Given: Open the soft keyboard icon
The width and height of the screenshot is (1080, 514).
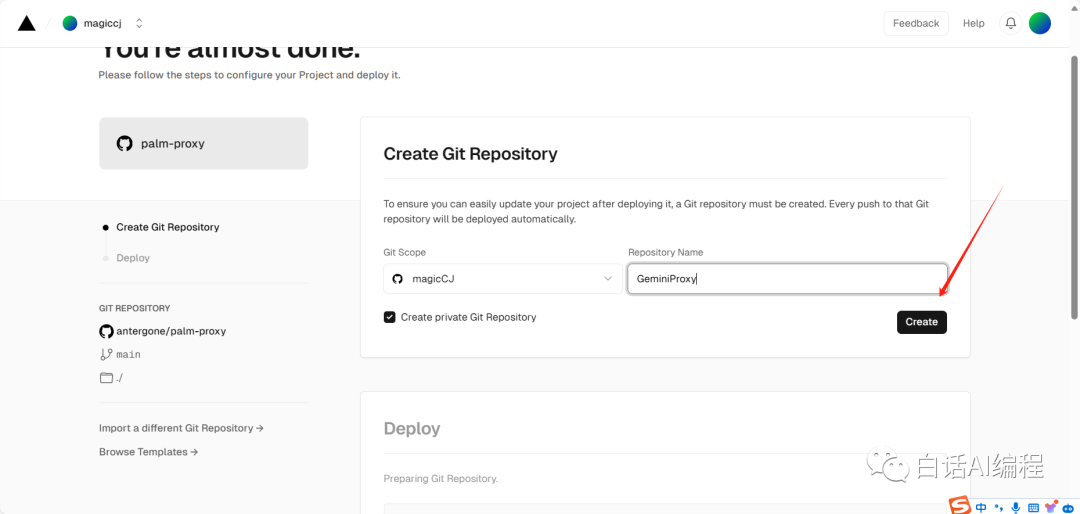Looking at the screenshot, I should [1033, 508].
